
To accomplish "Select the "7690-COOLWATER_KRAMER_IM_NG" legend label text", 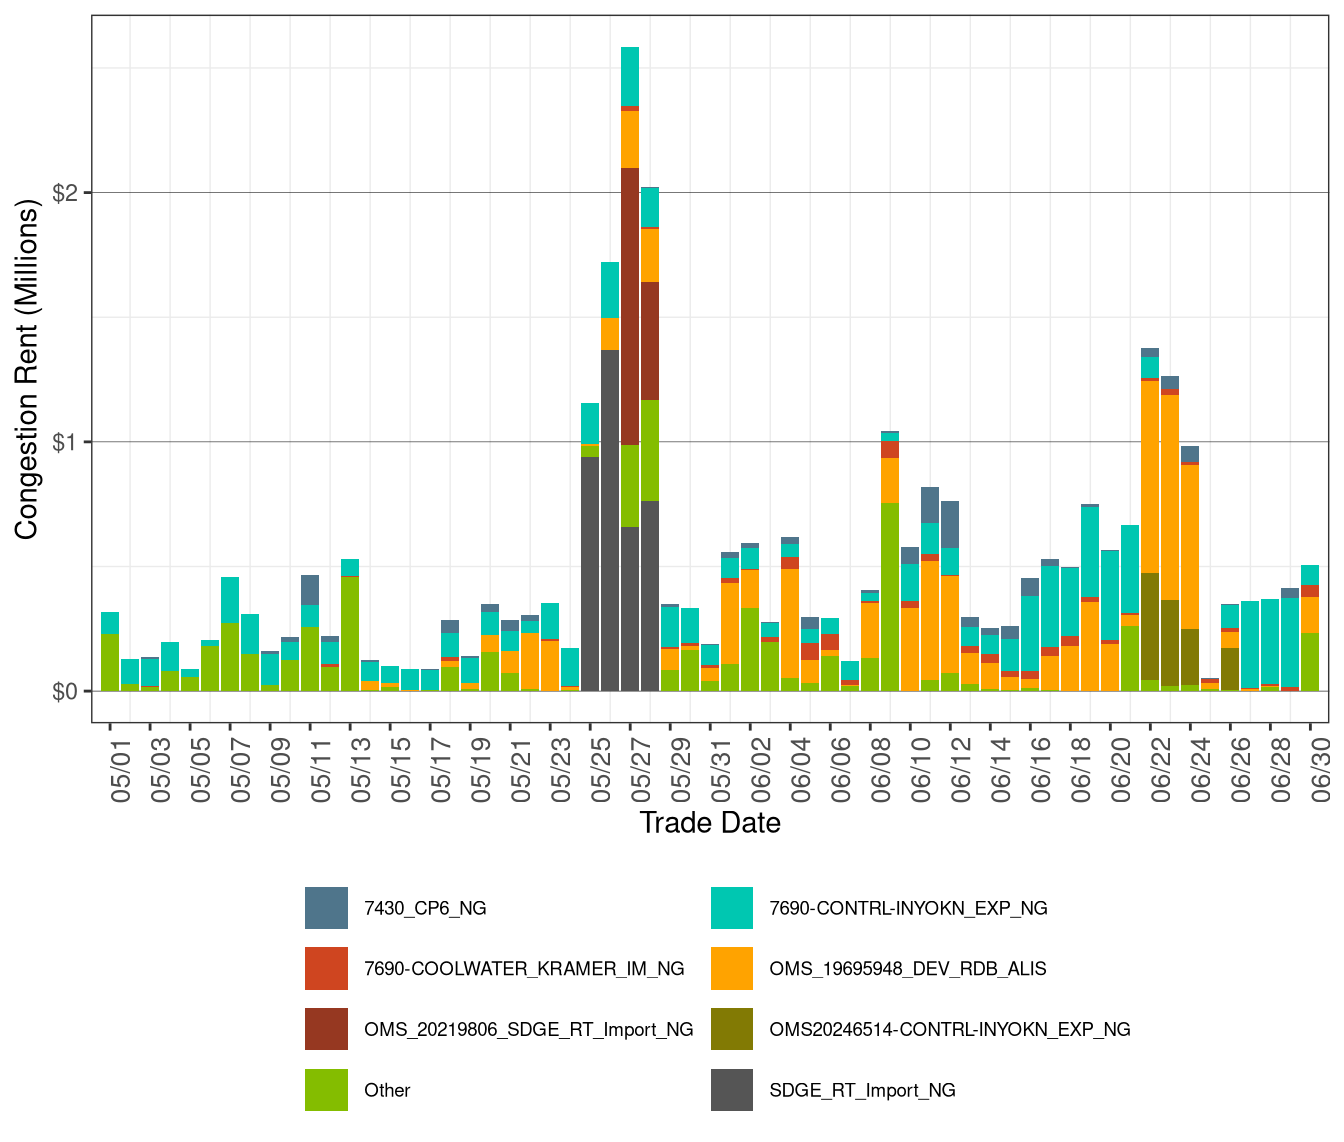I will 524,969.
